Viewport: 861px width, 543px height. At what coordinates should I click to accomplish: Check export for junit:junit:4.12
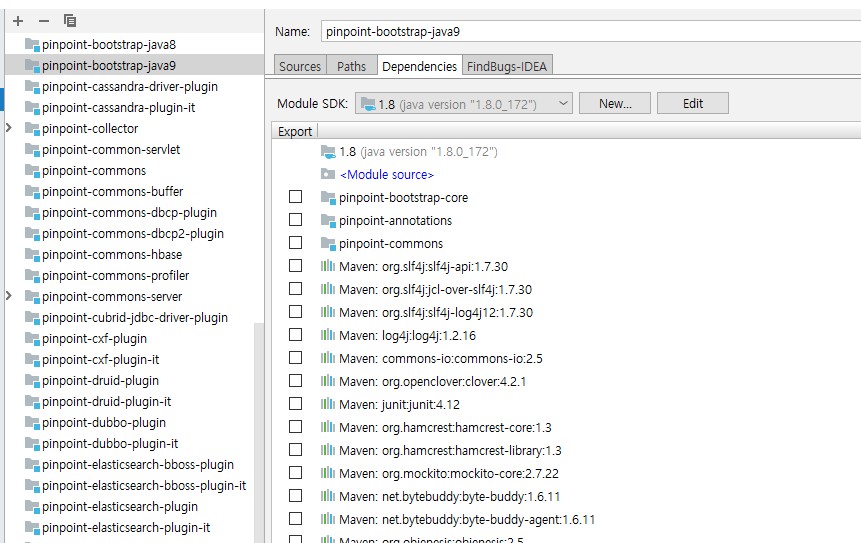point(295,404)
